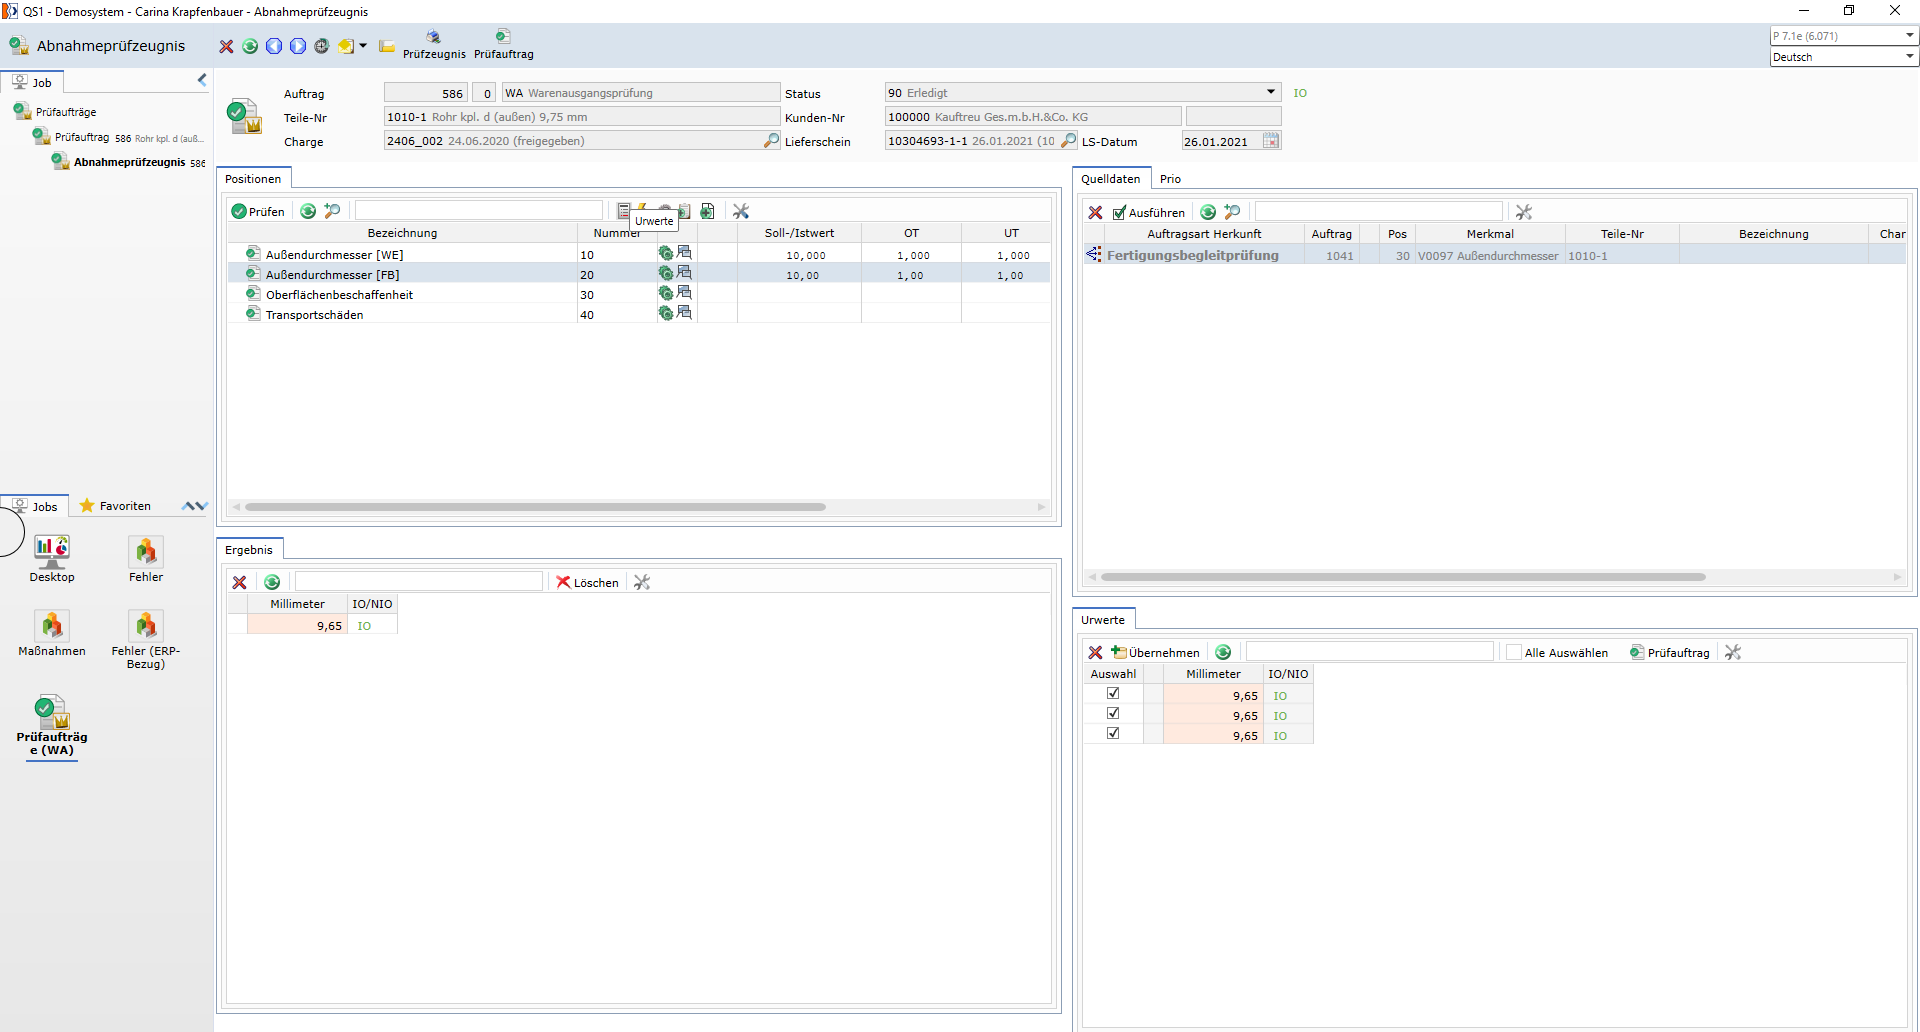The image size is (1920, 1032).
Task: Click the horizontal scrollbar in Quelldaten grid
Action: coord(1403,577)
